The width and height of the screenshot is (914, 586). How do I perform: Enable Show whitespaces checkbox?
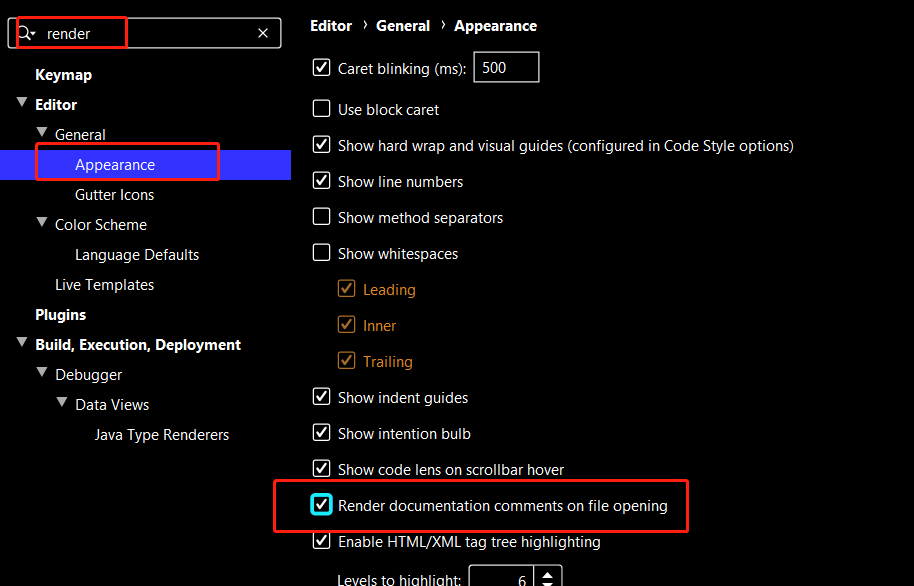click(321, 253)
